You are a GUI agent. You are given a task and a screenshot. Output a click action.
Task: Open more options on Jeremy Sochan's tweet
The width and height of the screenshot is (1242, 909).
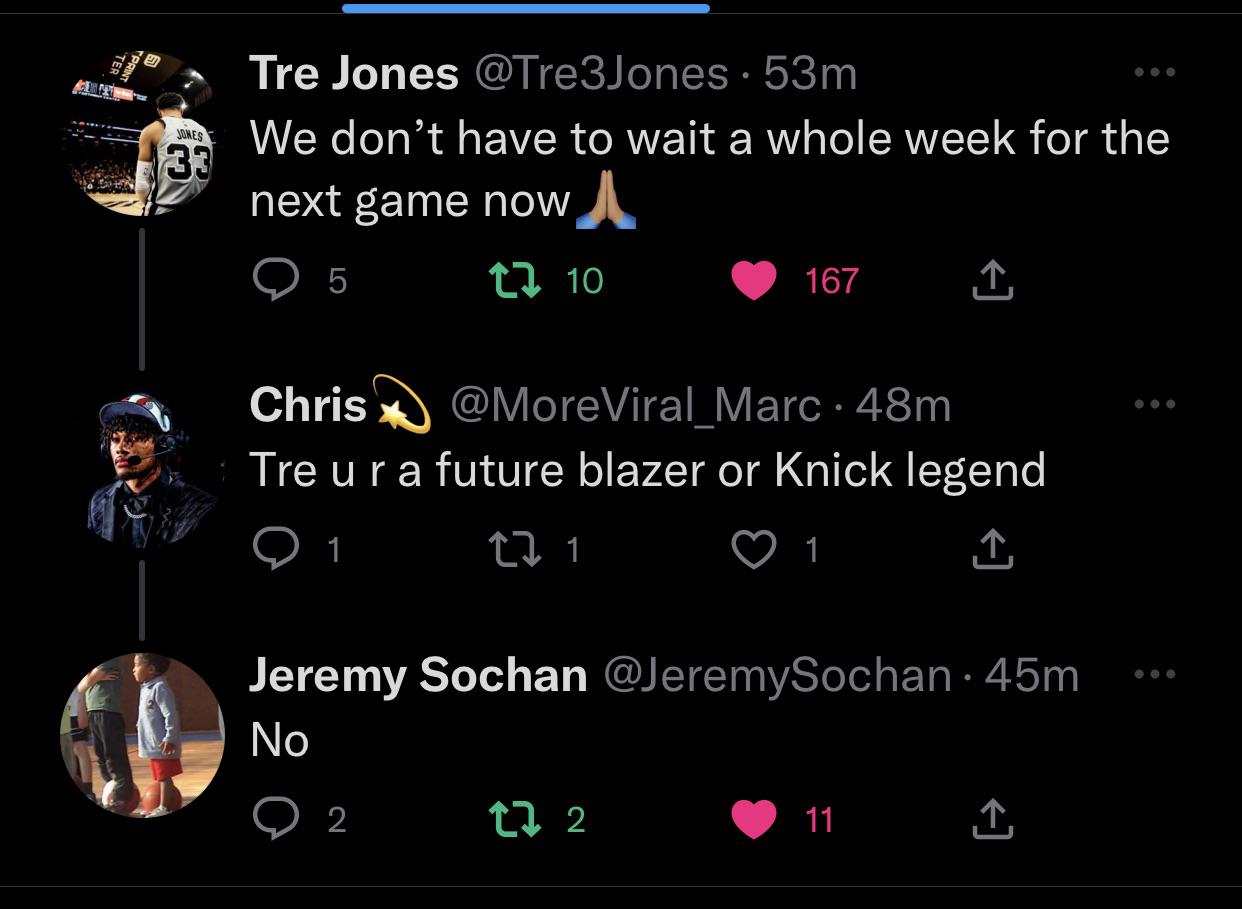[1155, 675]
